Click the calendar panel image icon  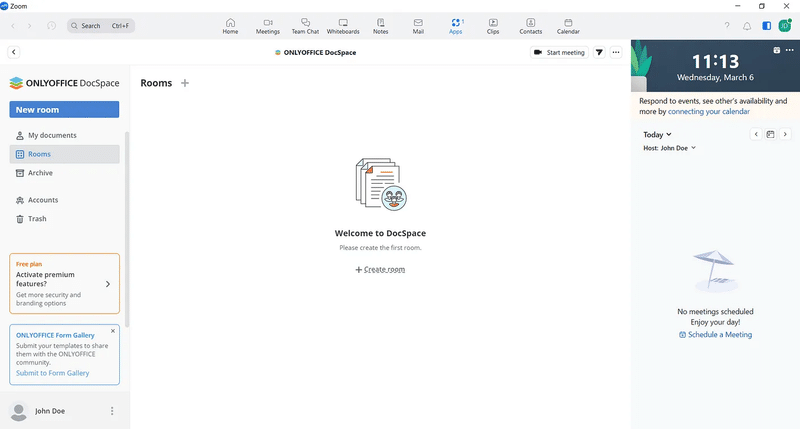click(x=777, y=50)
